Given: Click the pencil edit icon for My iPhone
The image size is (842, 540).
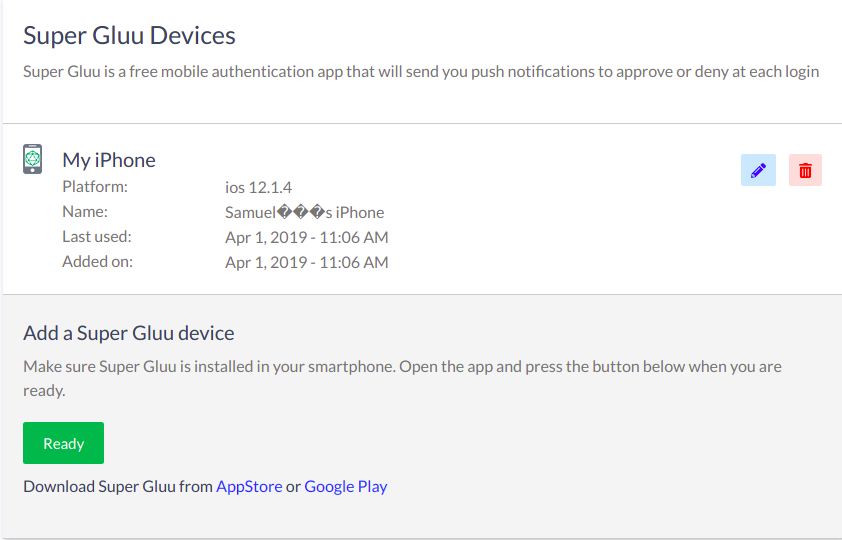Looking at the screenshot, I should tap(758, 170).
